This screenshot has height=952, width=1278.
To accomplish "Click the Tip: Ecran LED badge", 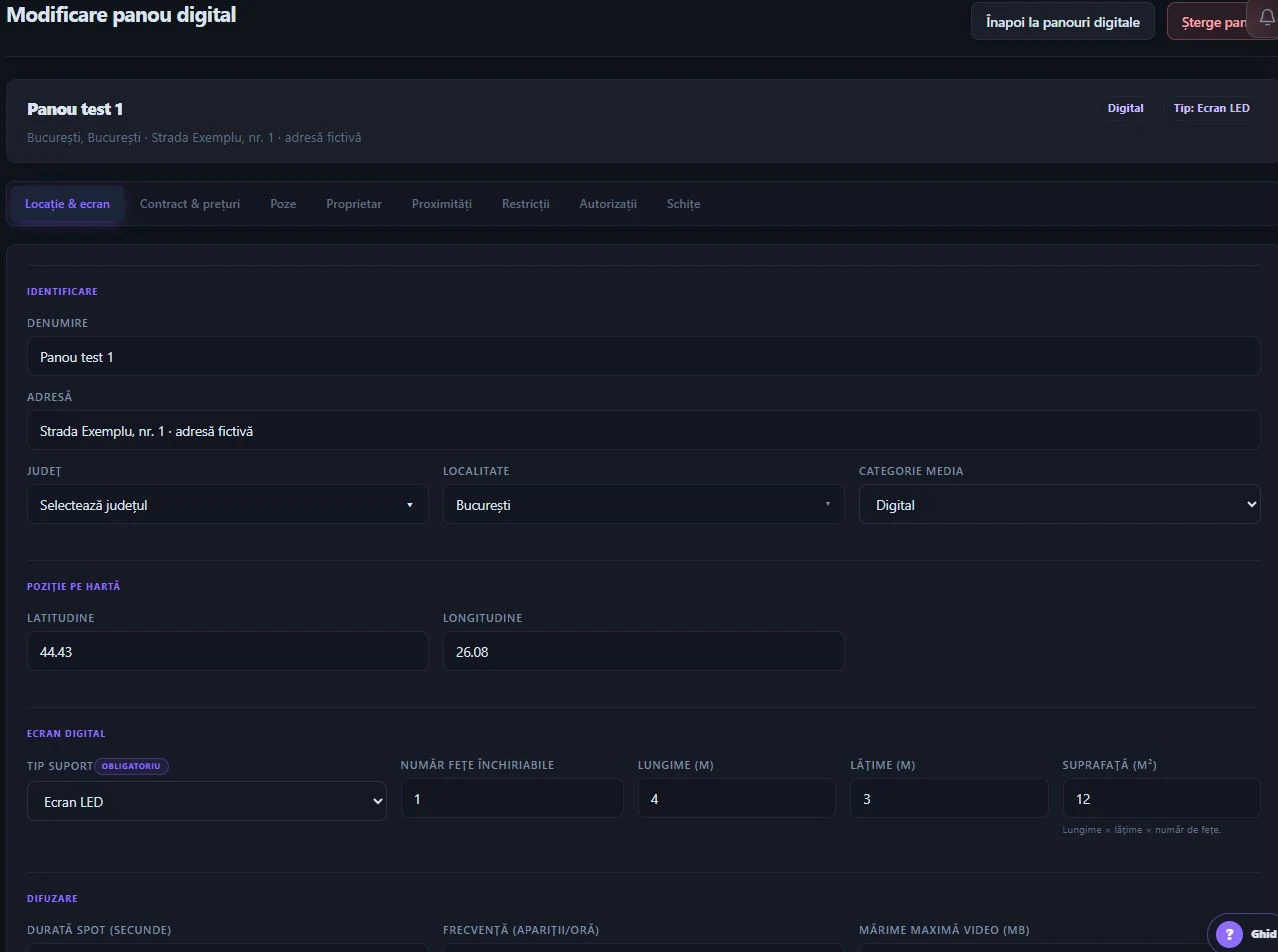I will [x=1211, y=108].
